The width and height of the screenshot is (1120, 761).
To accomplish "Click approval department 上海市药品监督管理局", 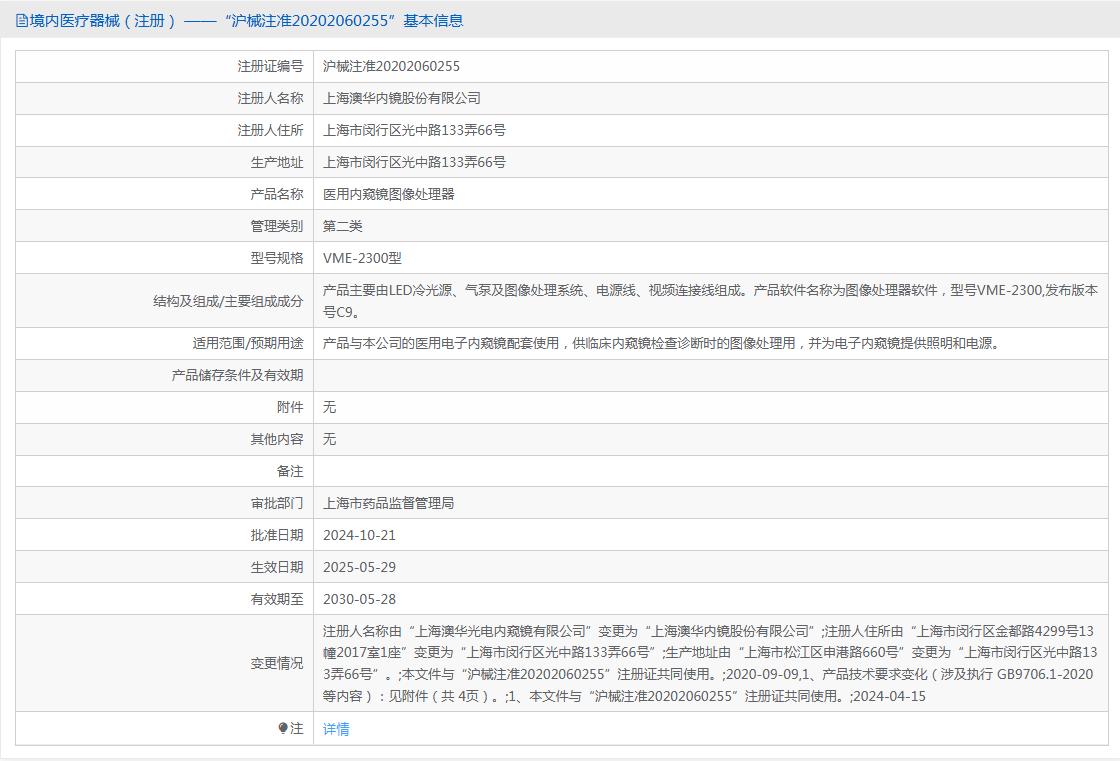I will pyautogui.click(x=389, y=503).
